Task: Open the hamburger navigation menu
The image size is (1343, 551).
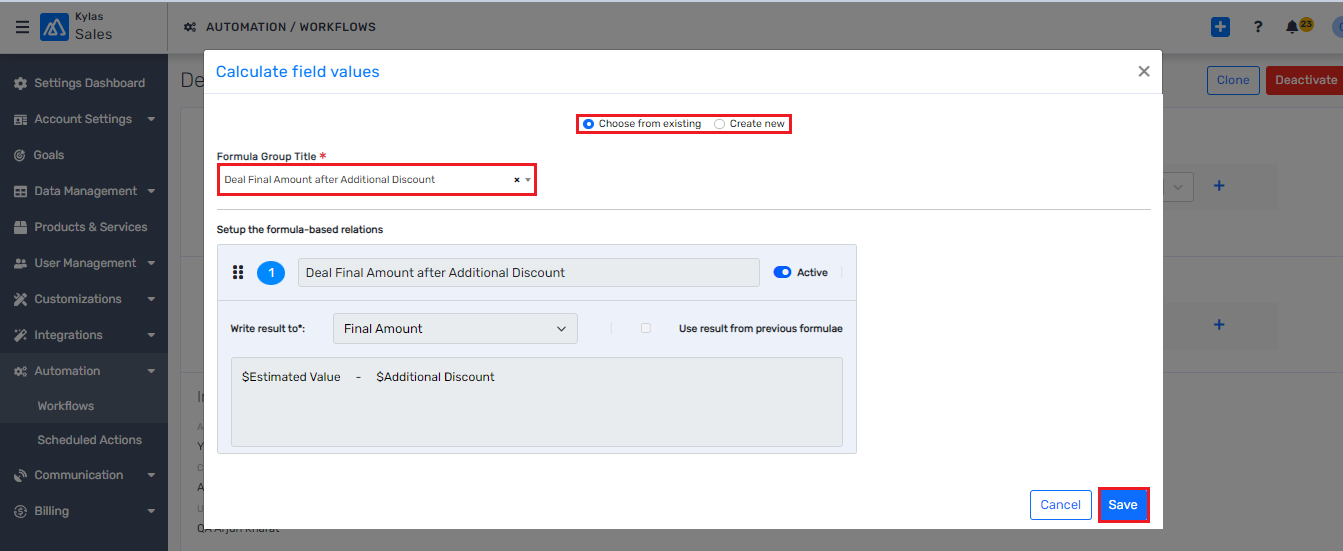Action: [22, 27]
